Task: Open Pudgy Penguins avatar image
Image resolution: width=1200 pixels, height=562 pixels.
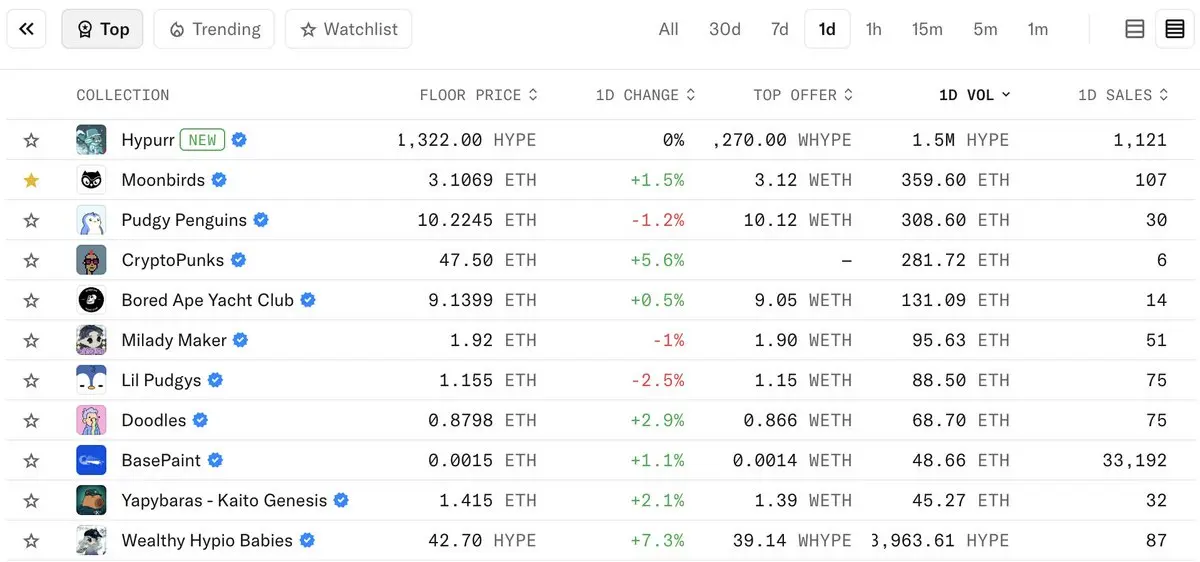Action: click(91, 220)
